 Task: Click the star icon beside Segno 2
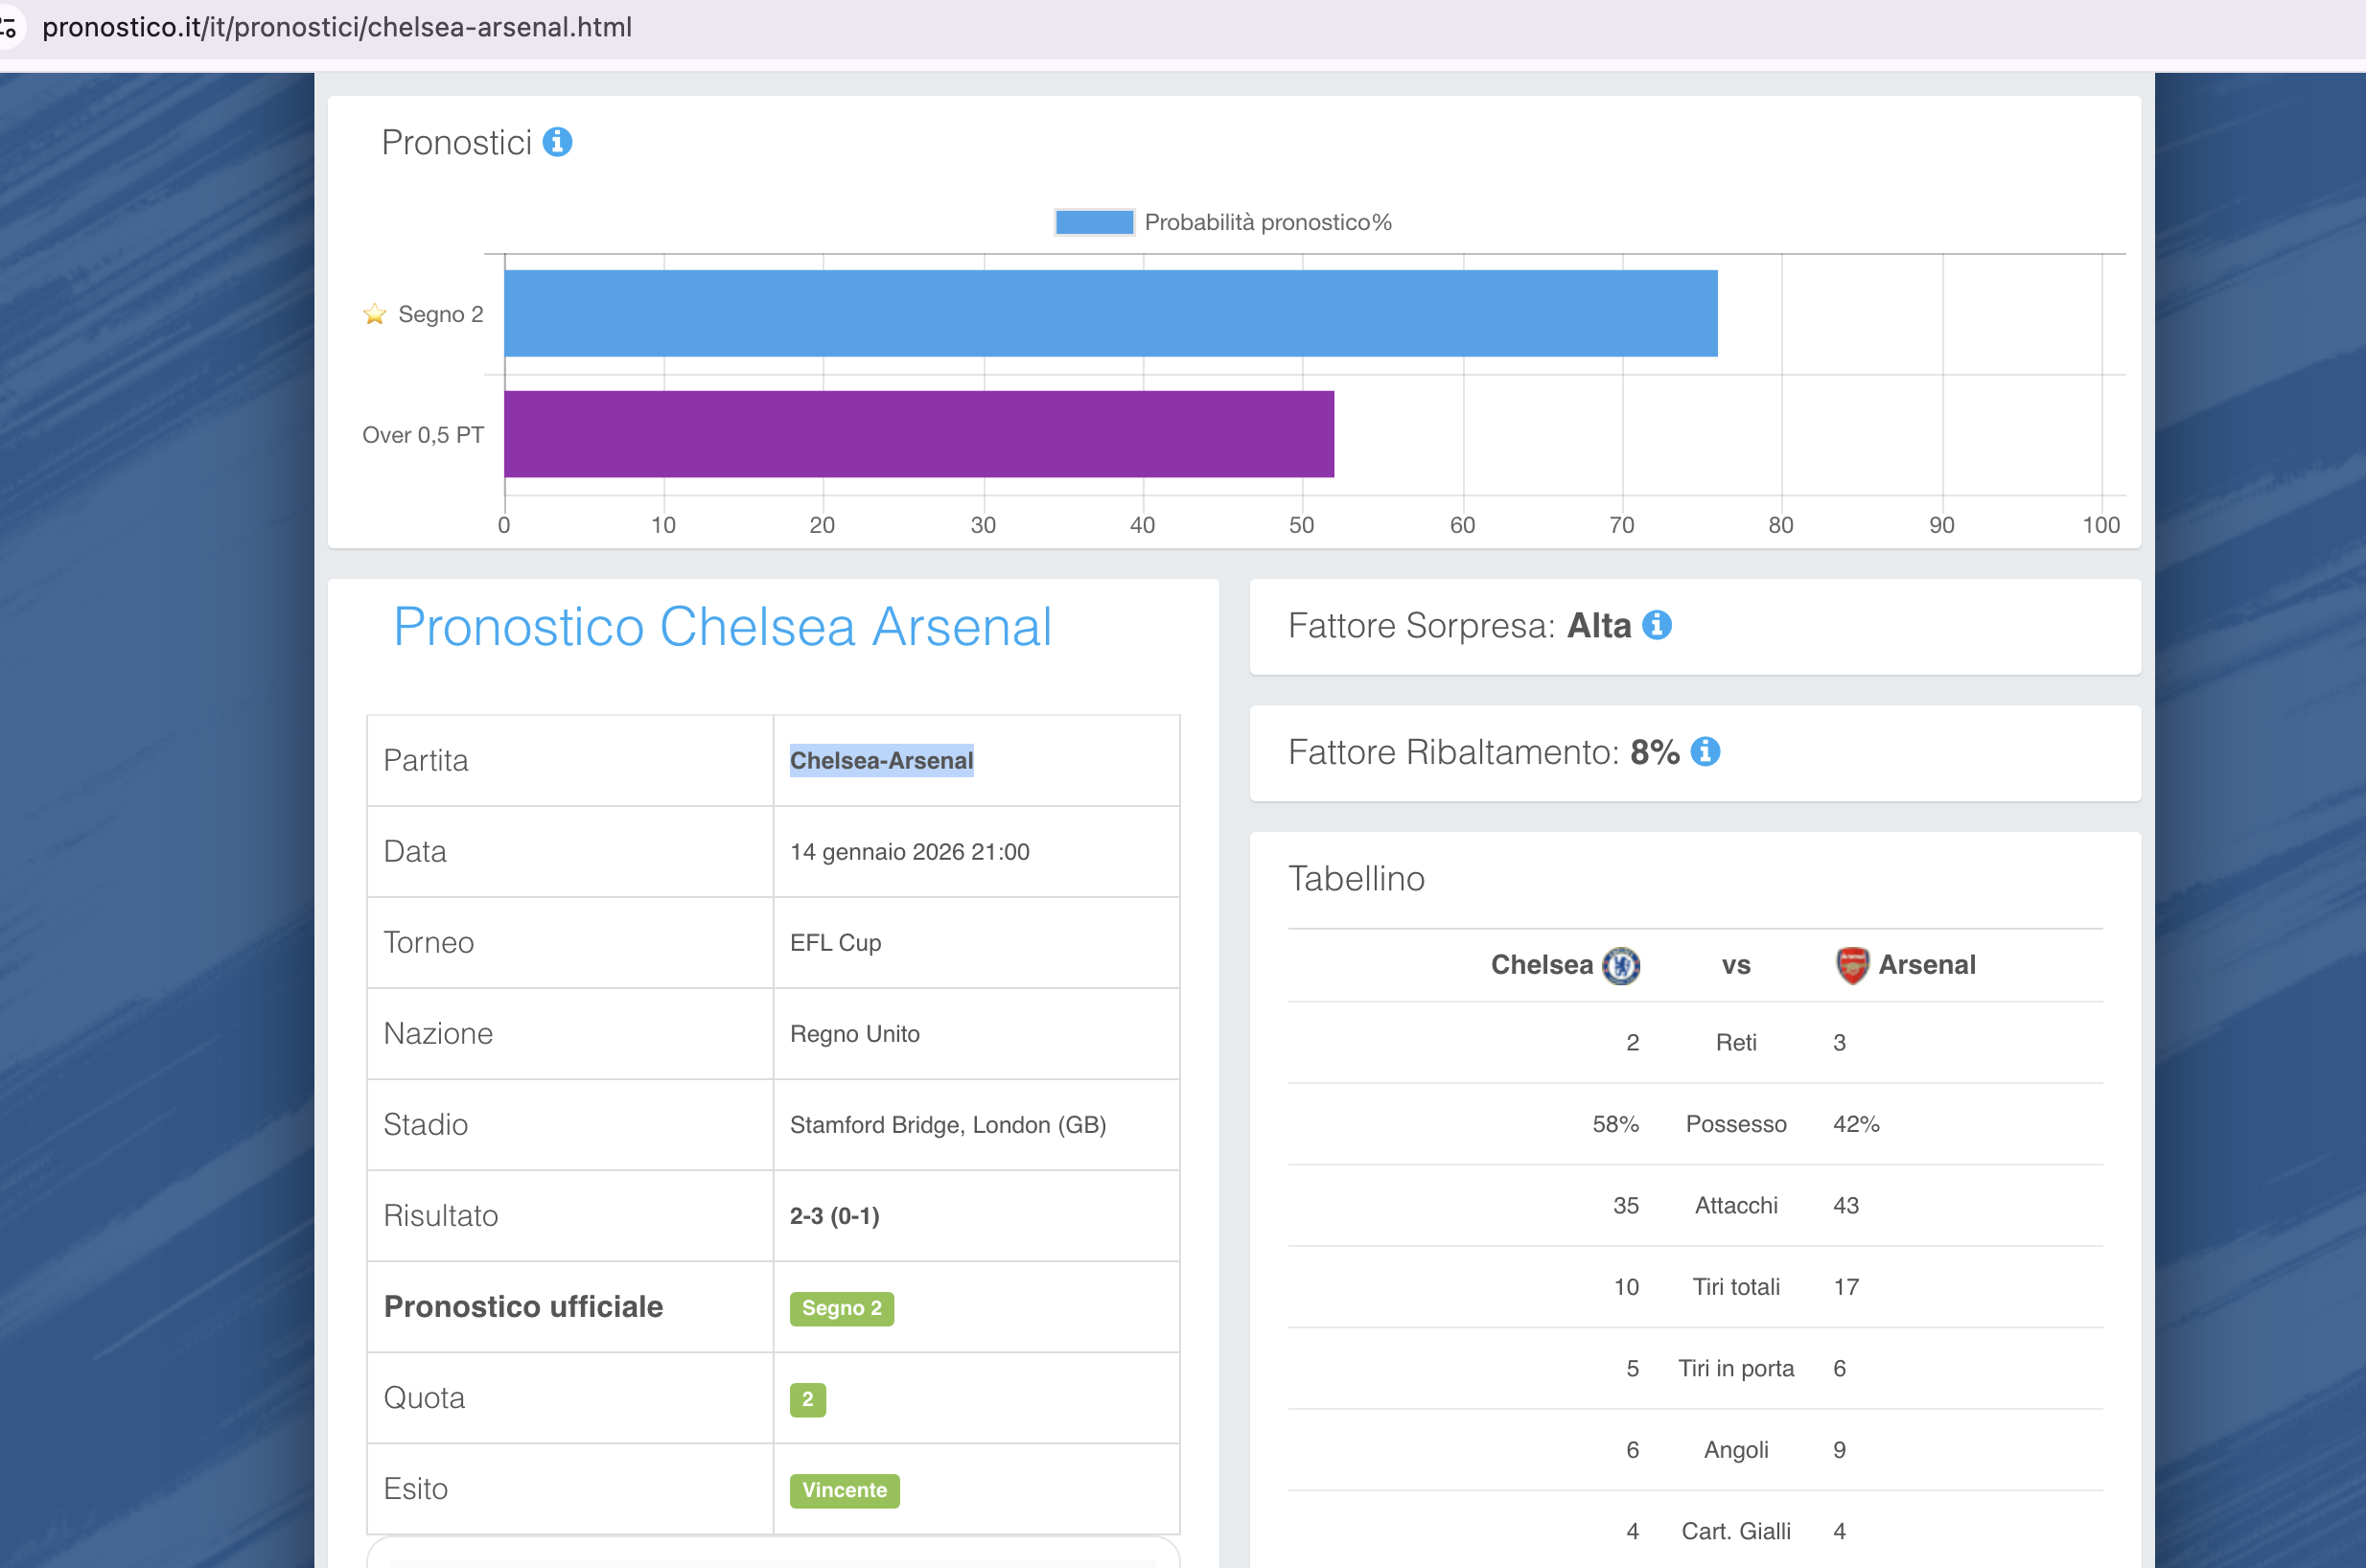click(x=375, y=315)
